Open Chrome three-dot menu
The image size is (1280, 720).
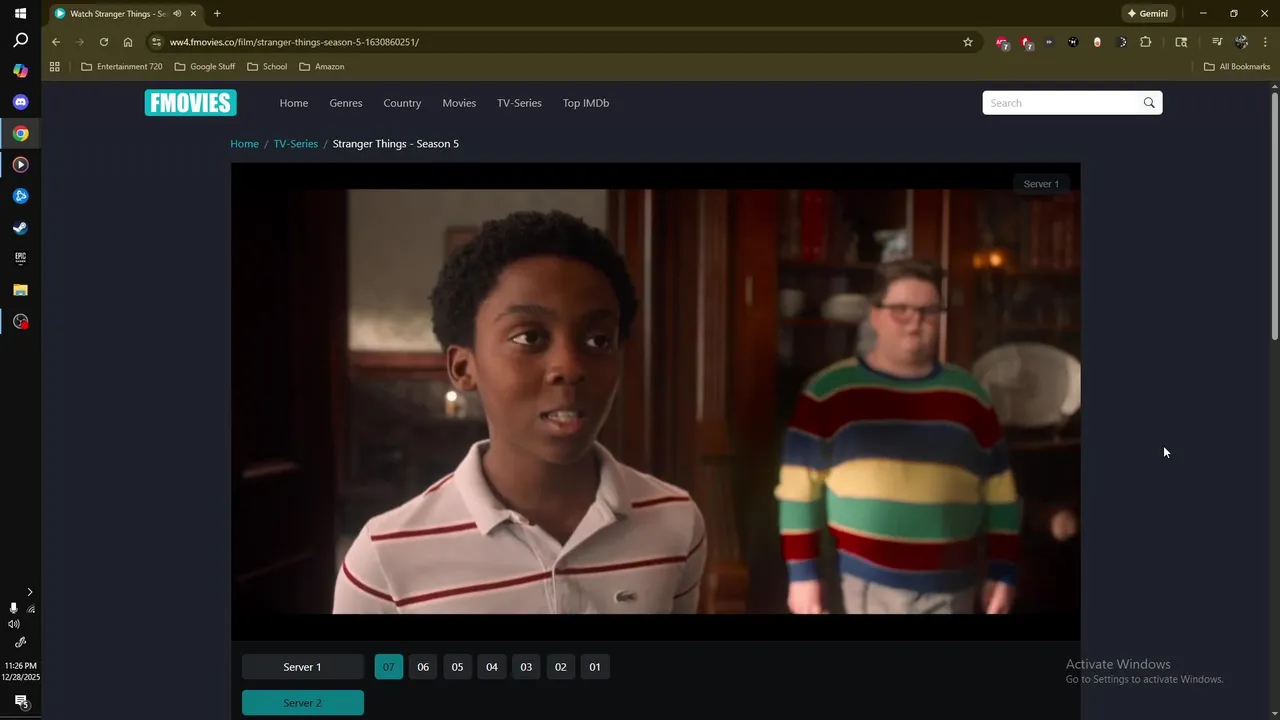click(x=1265, y=42)
